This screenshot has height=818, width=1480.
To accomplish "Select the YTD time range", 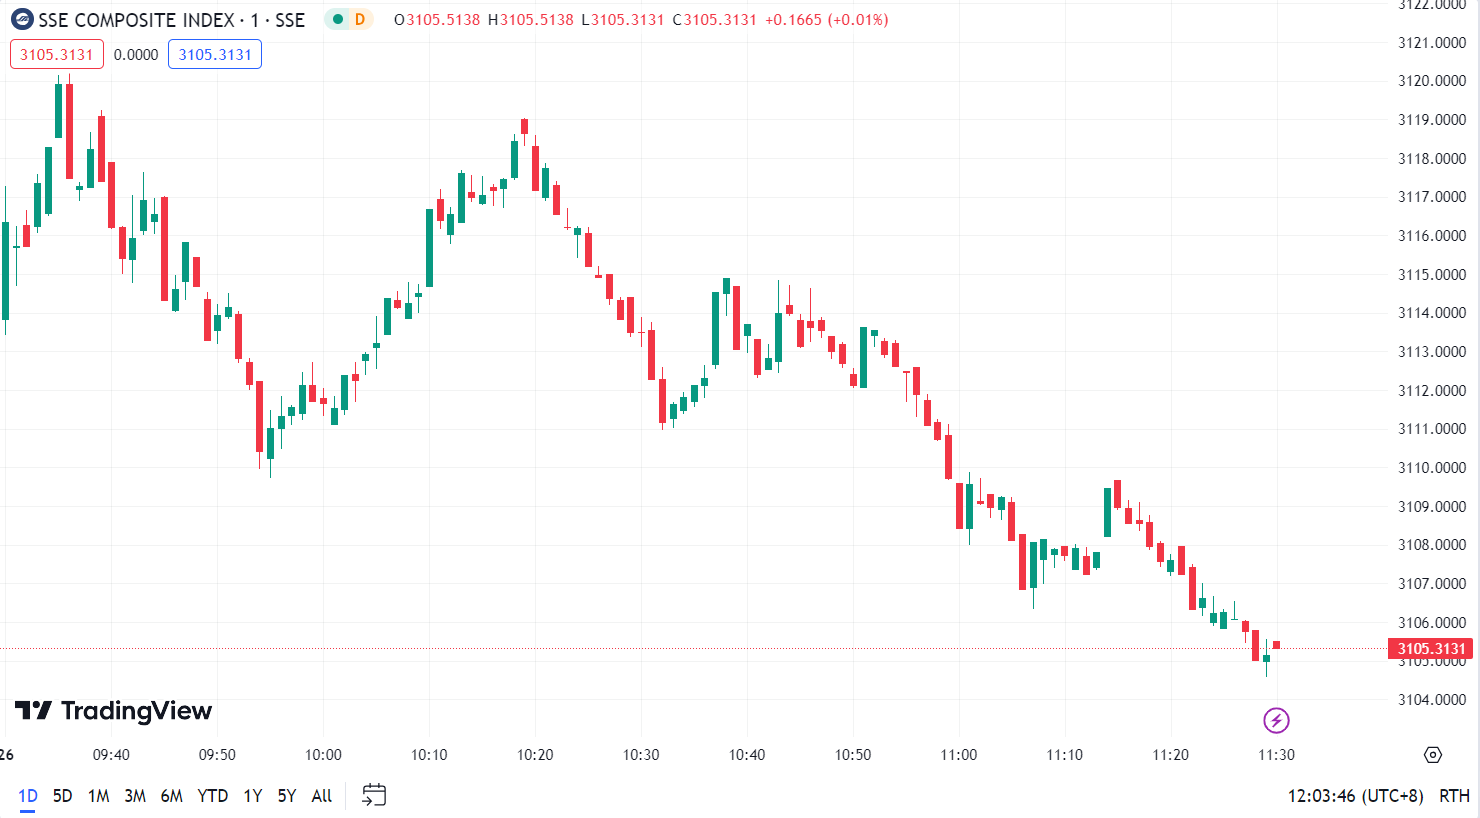I will click(212, 796).
